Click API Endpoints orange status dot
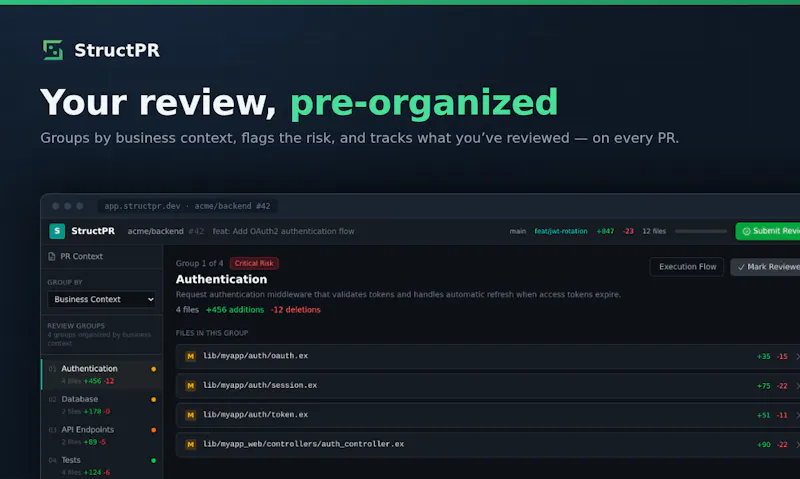800x479 pixels. [154, 430]
